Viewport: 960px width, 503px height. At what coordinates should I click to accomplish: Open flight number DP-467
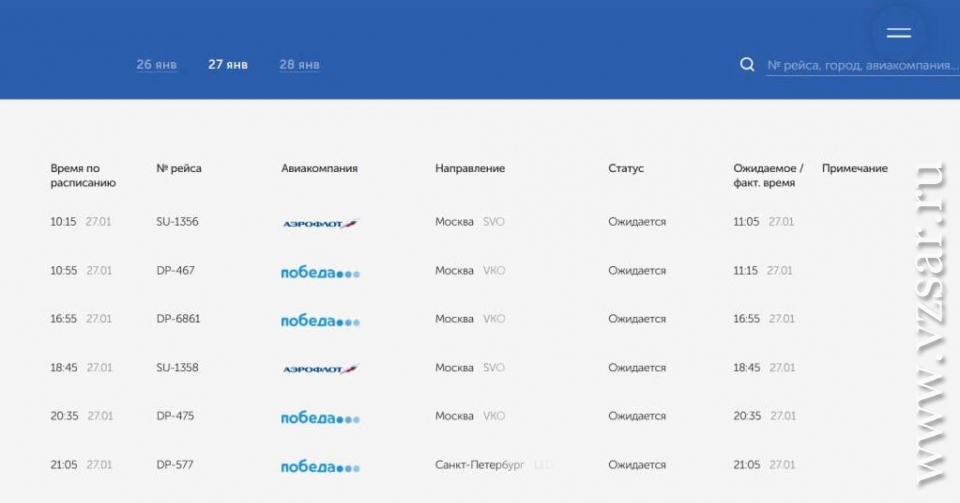(x=174, y=270)
